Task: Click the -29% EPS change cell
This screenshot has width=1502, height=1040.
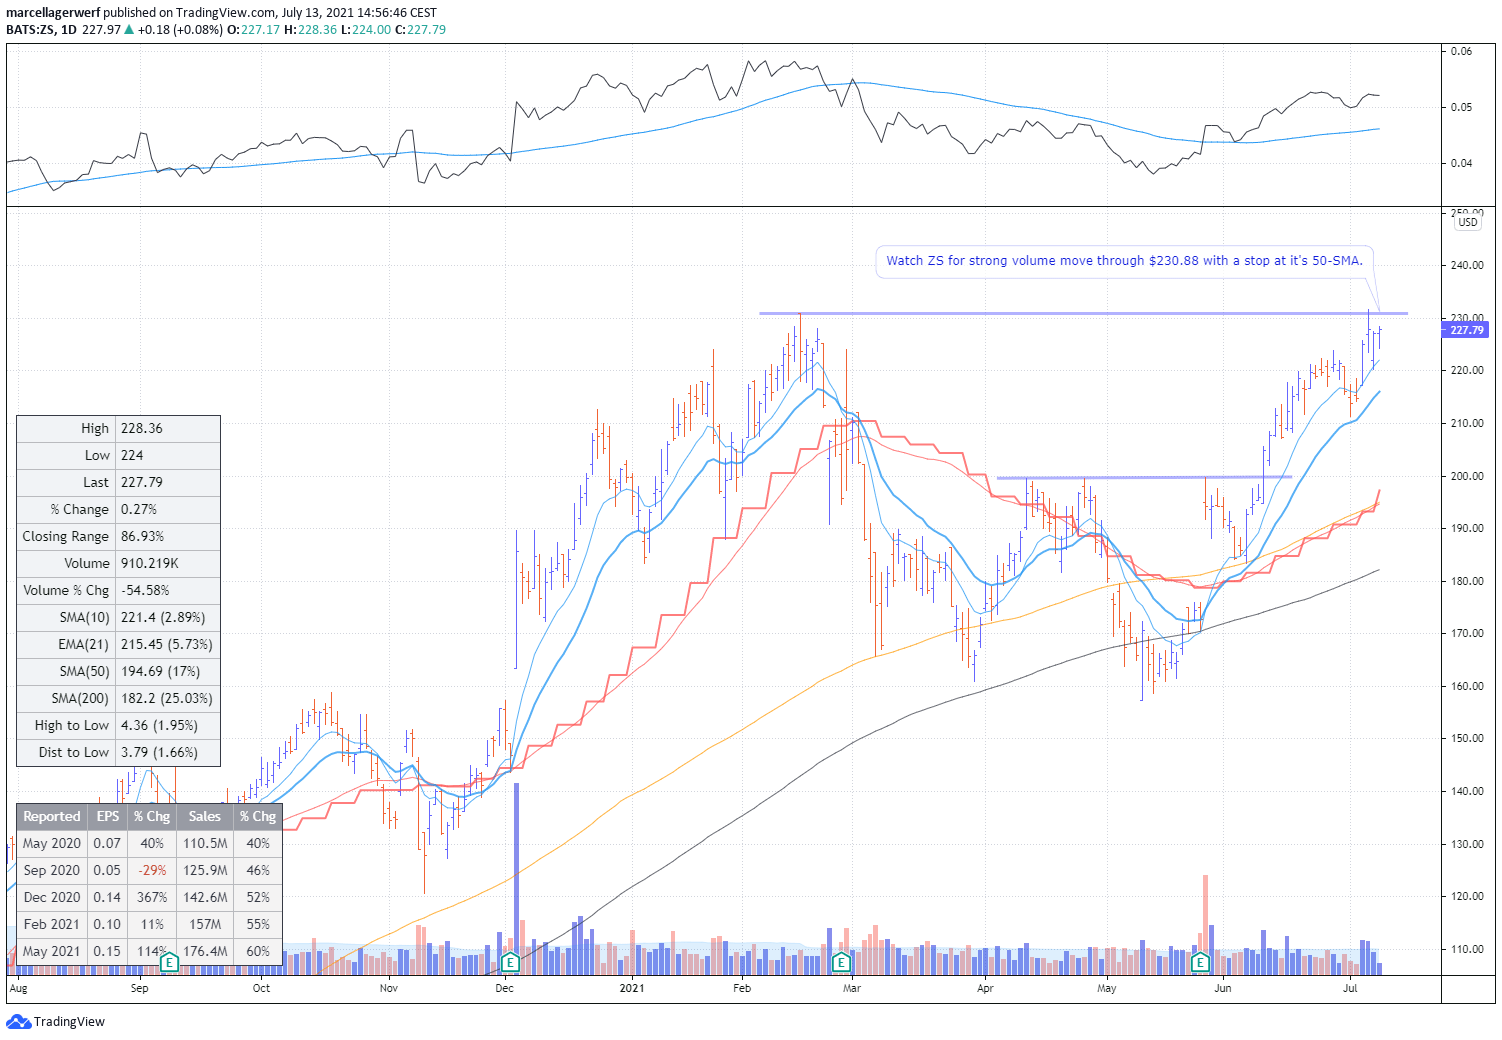Action: [x=152, y=870]
